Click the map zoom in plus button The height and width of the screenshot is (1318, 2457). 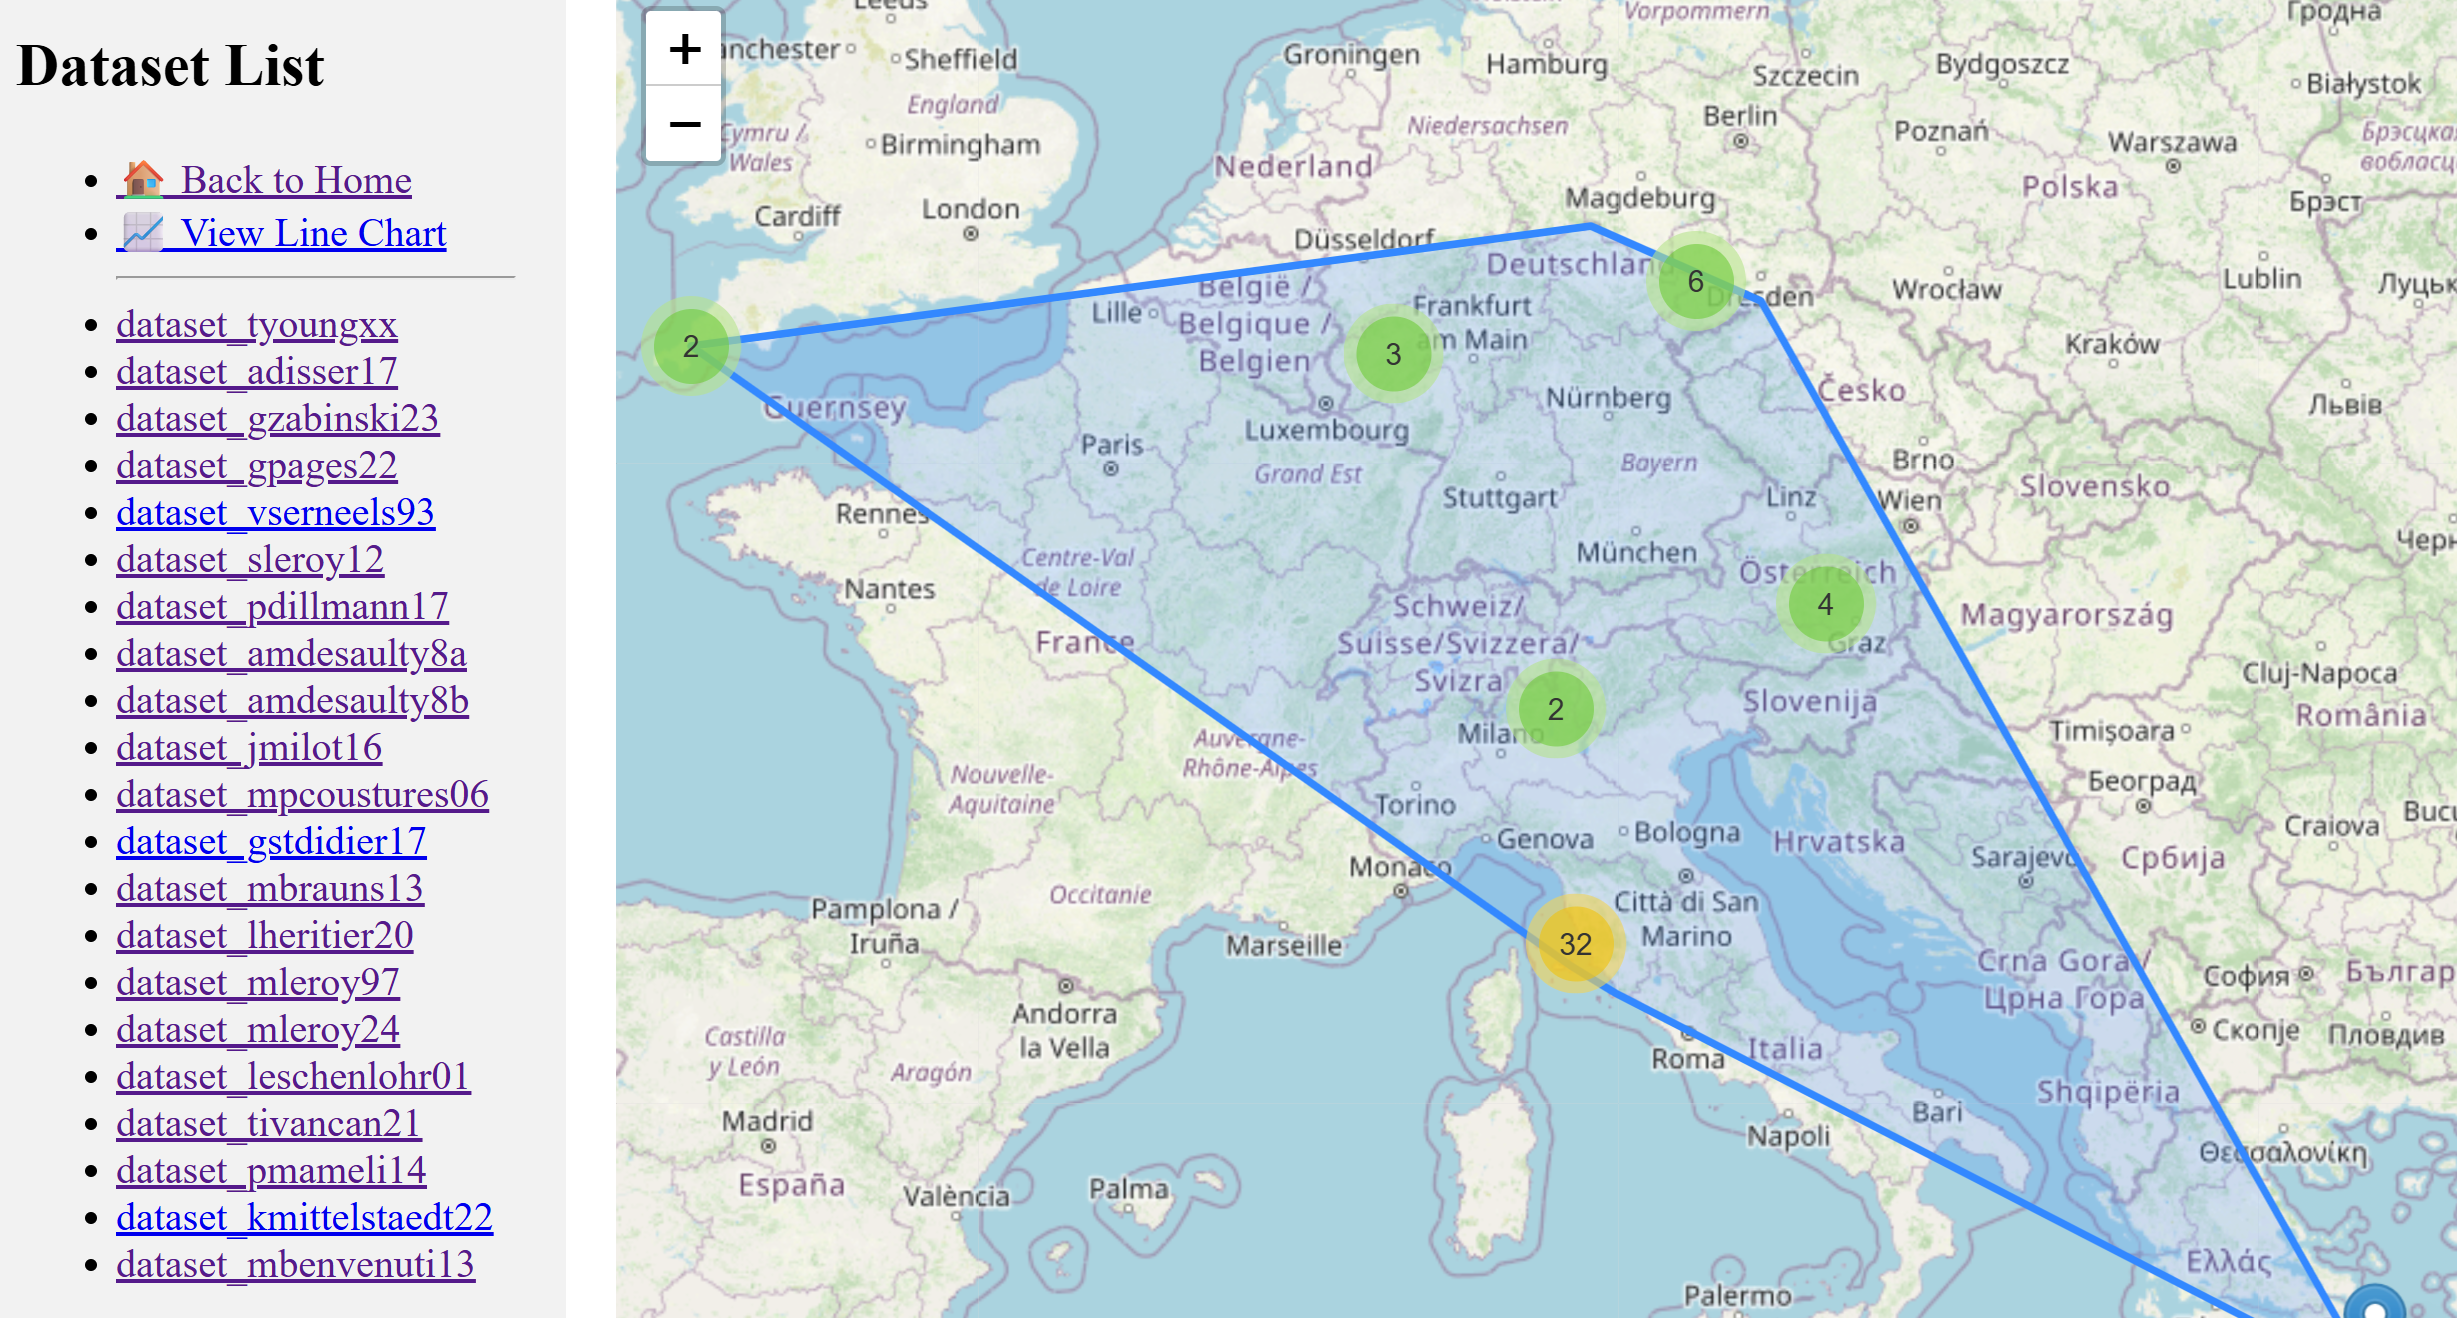684,49
